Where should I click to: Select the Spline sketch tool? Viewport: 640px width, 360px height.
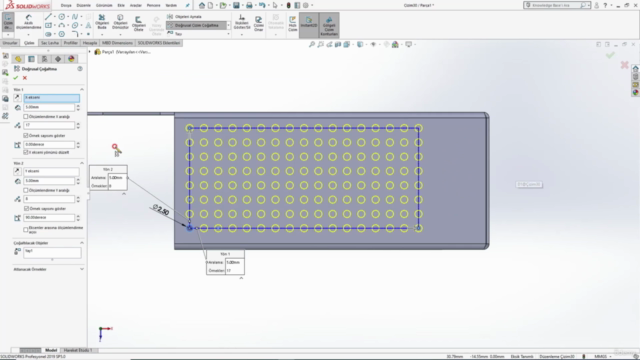pos(75,17)
